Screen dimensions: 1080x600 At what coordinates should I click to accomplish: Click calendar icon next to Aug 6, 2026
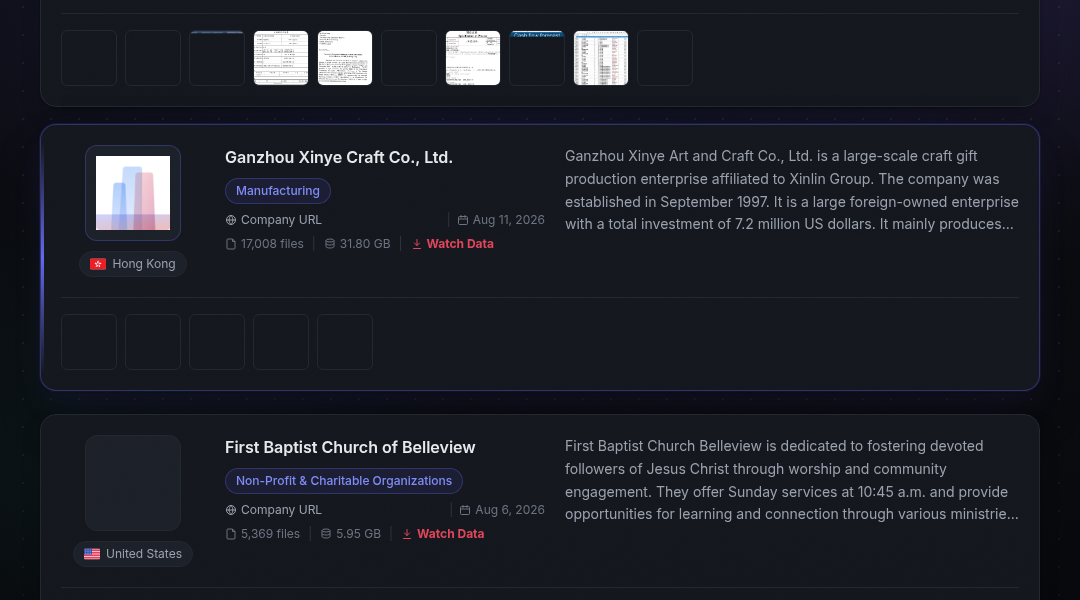[x=465, y=510]
